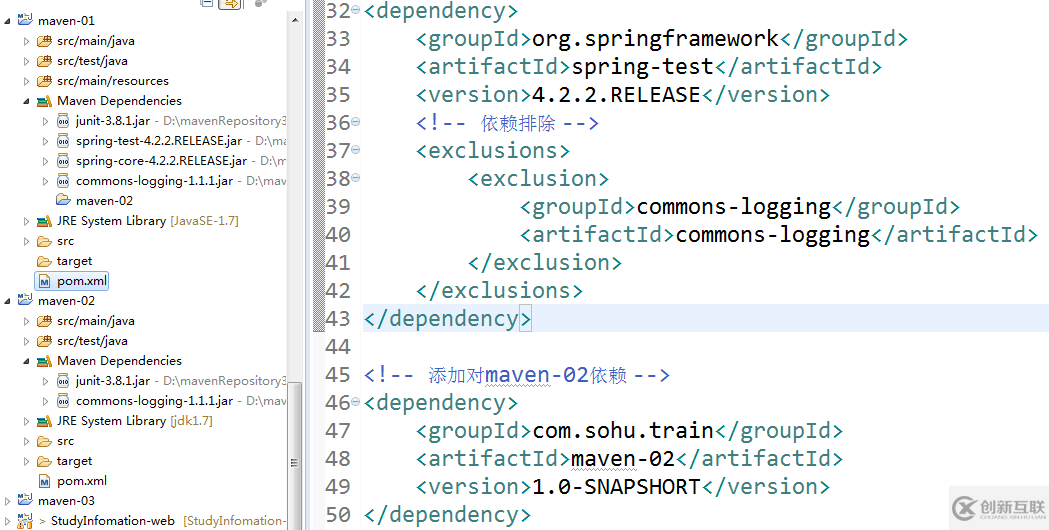Click the Package Explorer scrollbar up arrow

(x=294, y=21)
